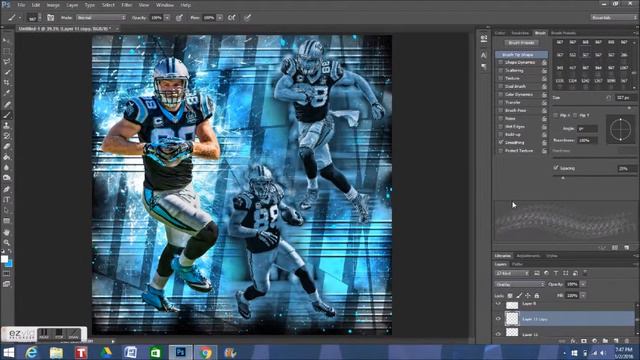640x360 pixels.
Task: Check the Flip X option
Action: (x=556, y=116)
